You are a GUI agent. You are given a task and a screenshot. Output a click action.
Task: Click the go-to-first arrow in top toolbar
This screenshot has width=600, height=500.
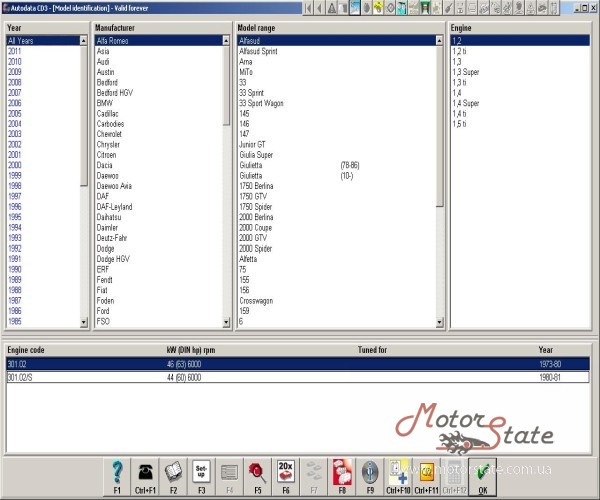click(308, 8)
